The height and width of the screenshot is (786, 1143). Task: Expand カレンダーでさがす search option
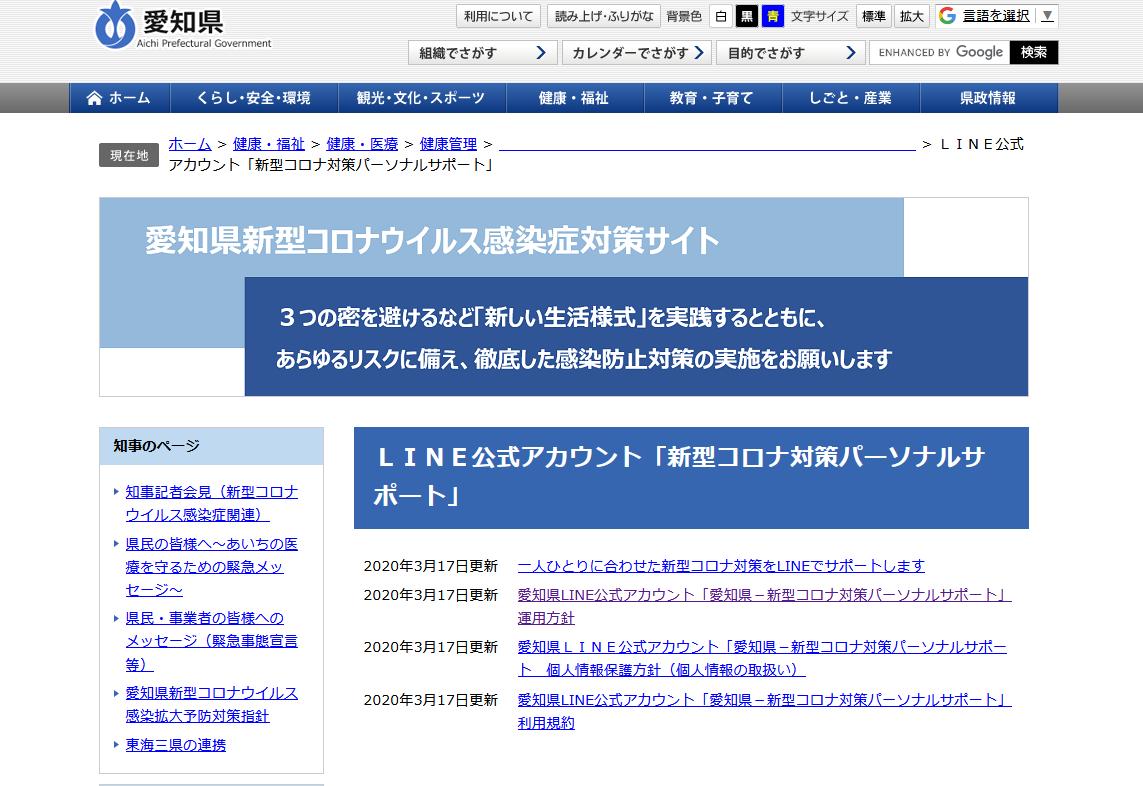pos(636,53)
